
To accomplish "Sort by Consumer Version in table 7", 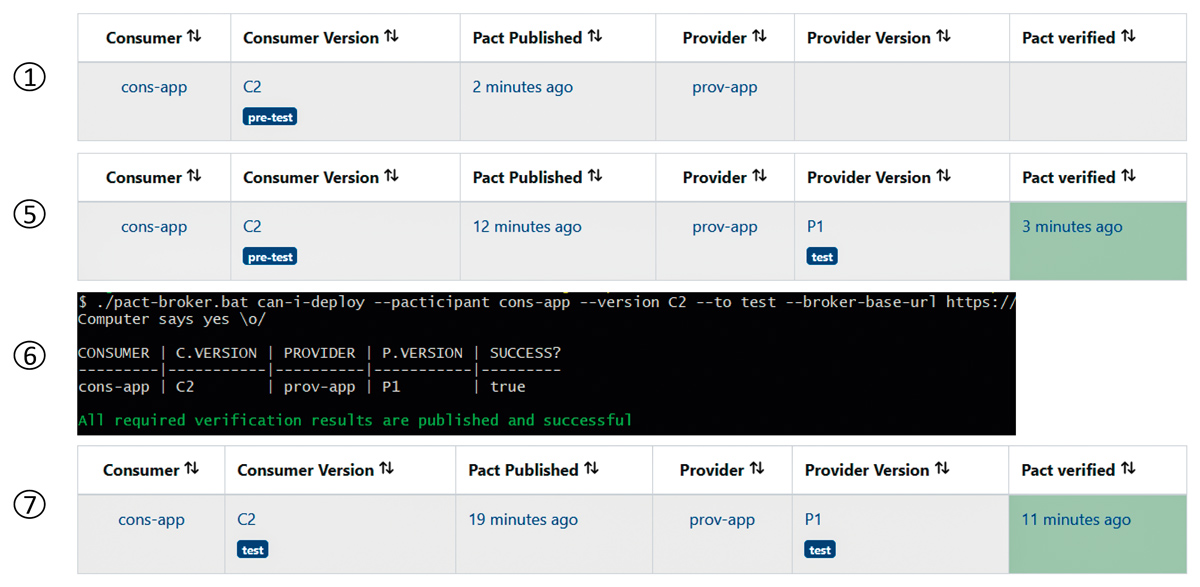I will coord(386,469).
